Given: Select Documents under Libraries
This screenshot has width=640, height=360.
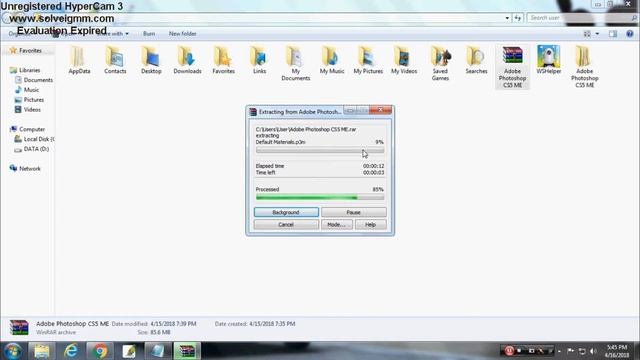Looking at the screenshot, I should (x=38, y=80).
